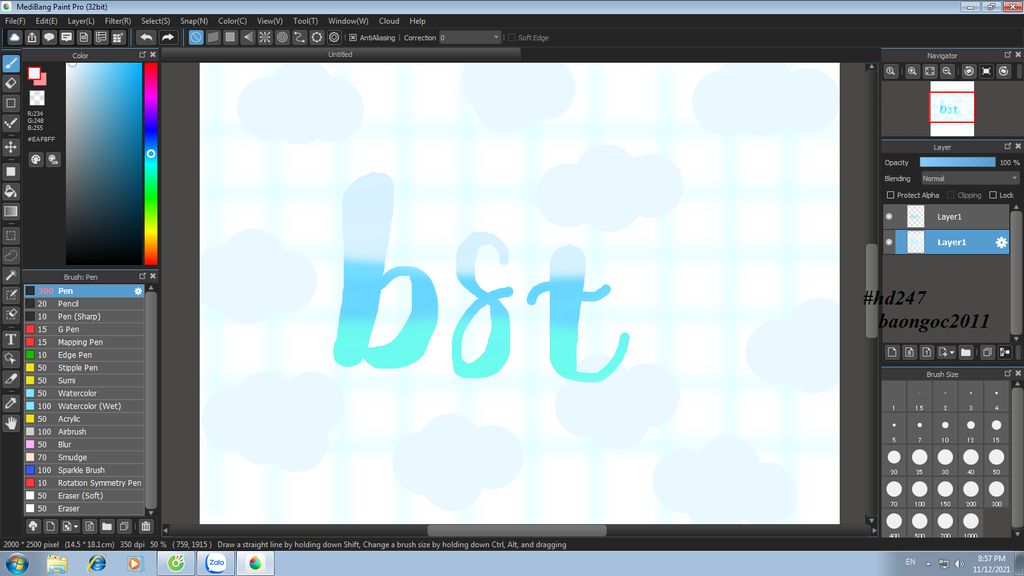
Task: Select the Eraser (Soft) brush
Action: pyautogui.click(x=84, y=496)
